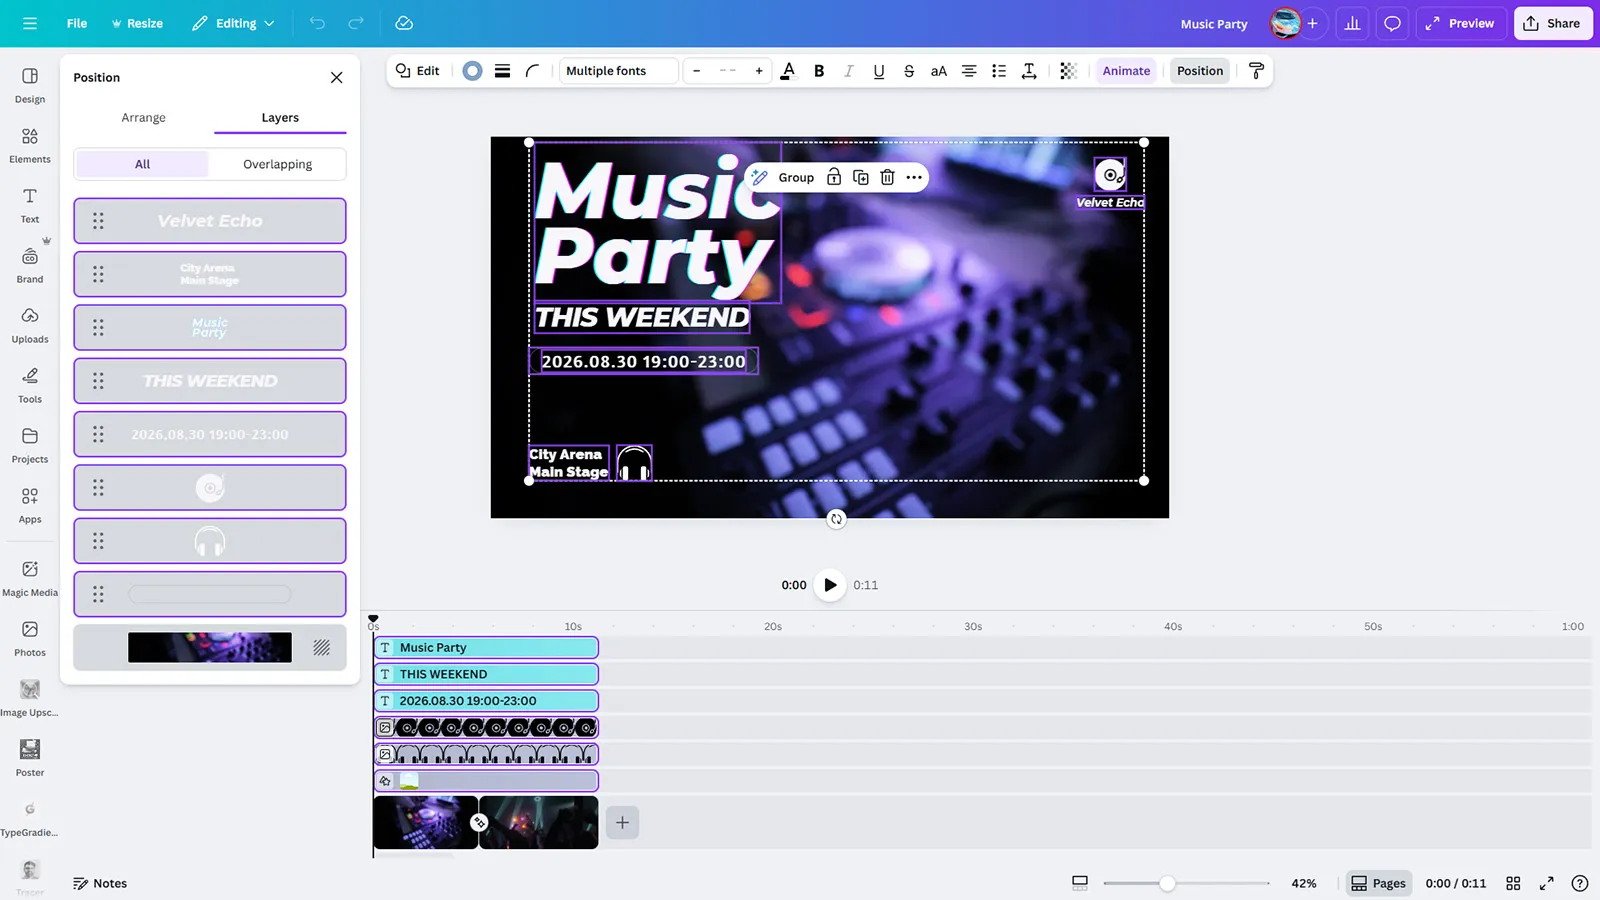Click the zoom level slider handle

tap(1167, 883)
